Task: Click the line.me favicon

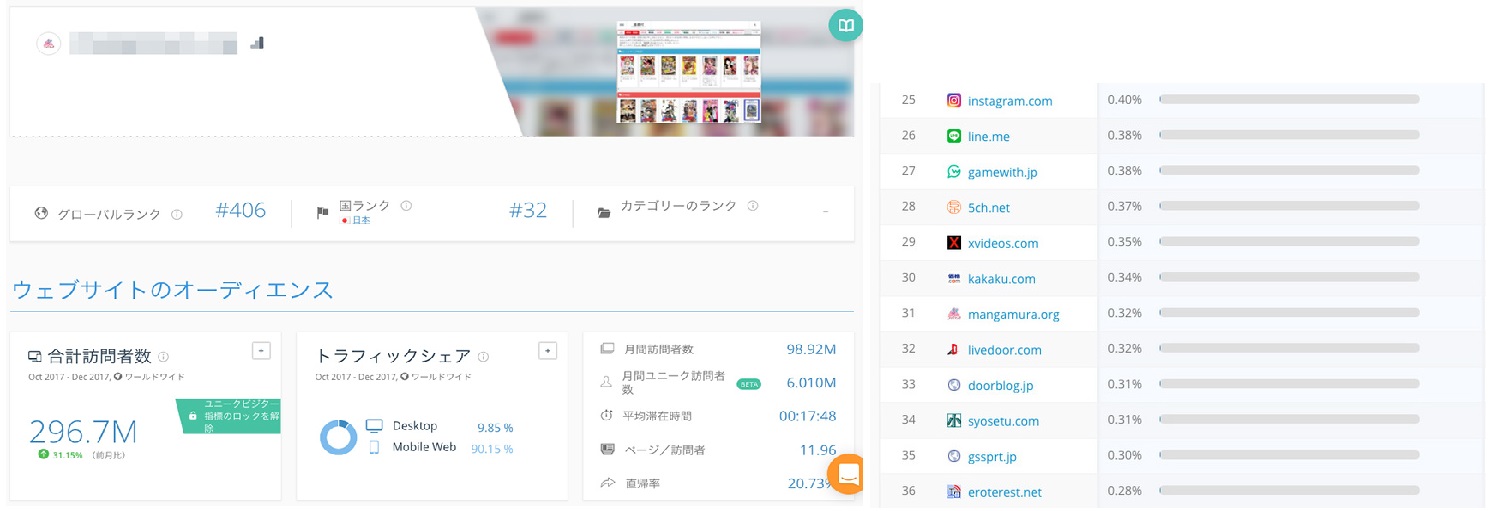Action: 954,136
